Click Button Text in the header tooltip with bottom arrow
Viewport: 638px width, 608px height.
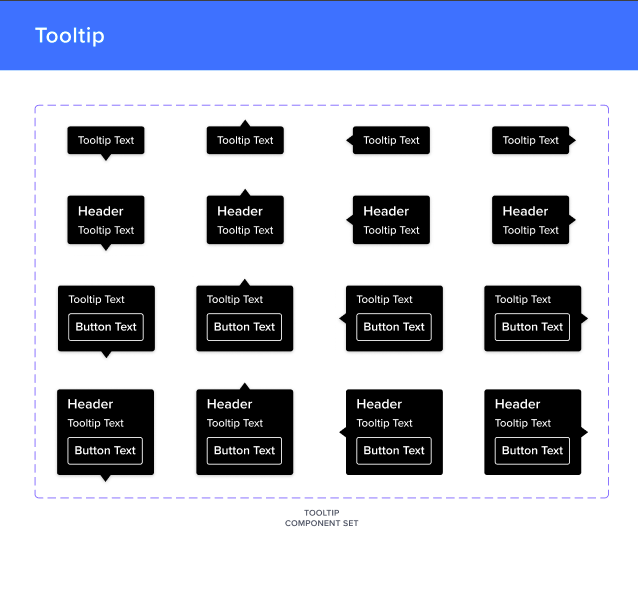point(105,451)
